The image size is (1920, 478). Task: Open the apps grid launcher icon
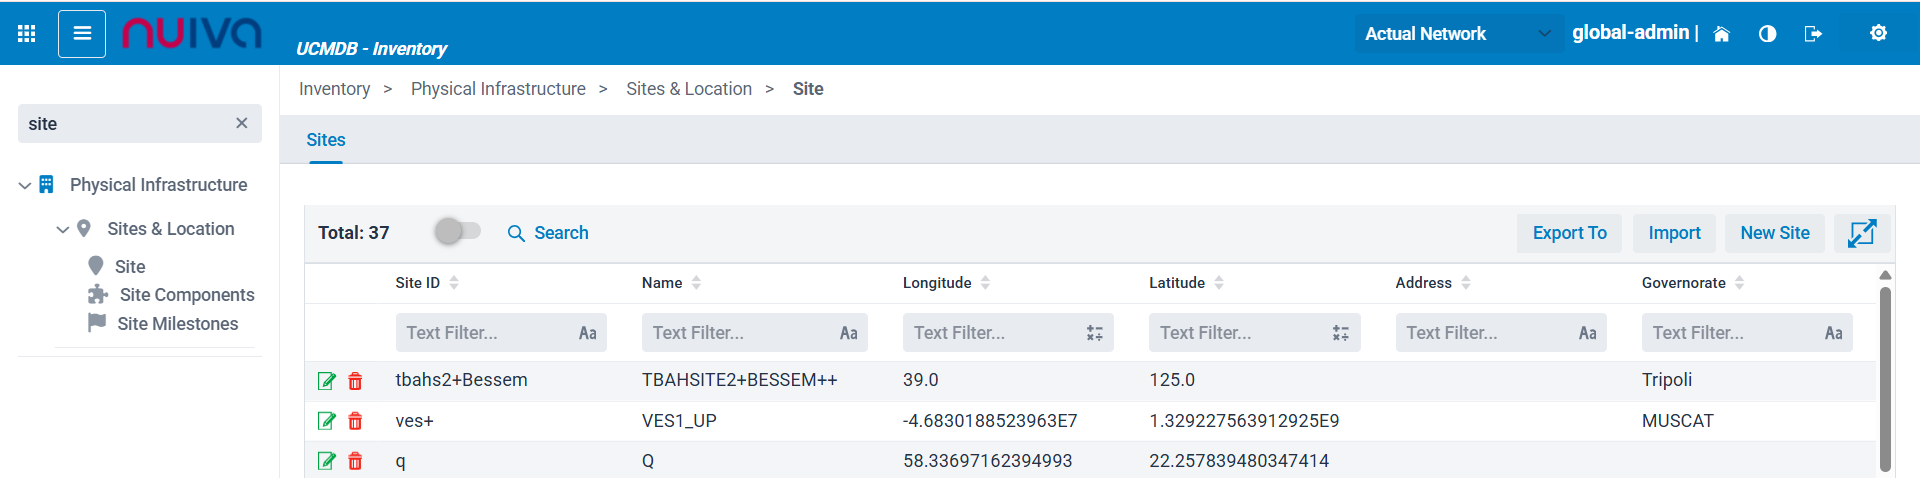(27, 34)
